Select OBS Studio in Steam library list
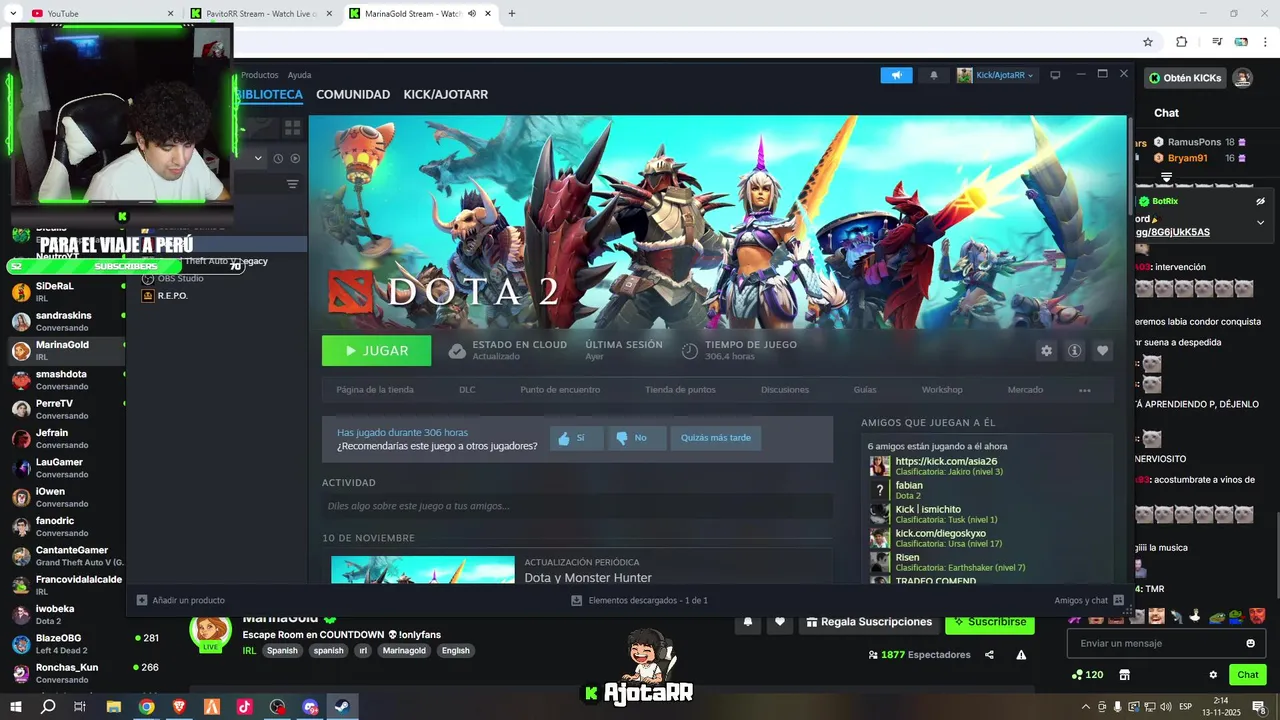This screenshot has height=720, width=1280. coord(174,278)
